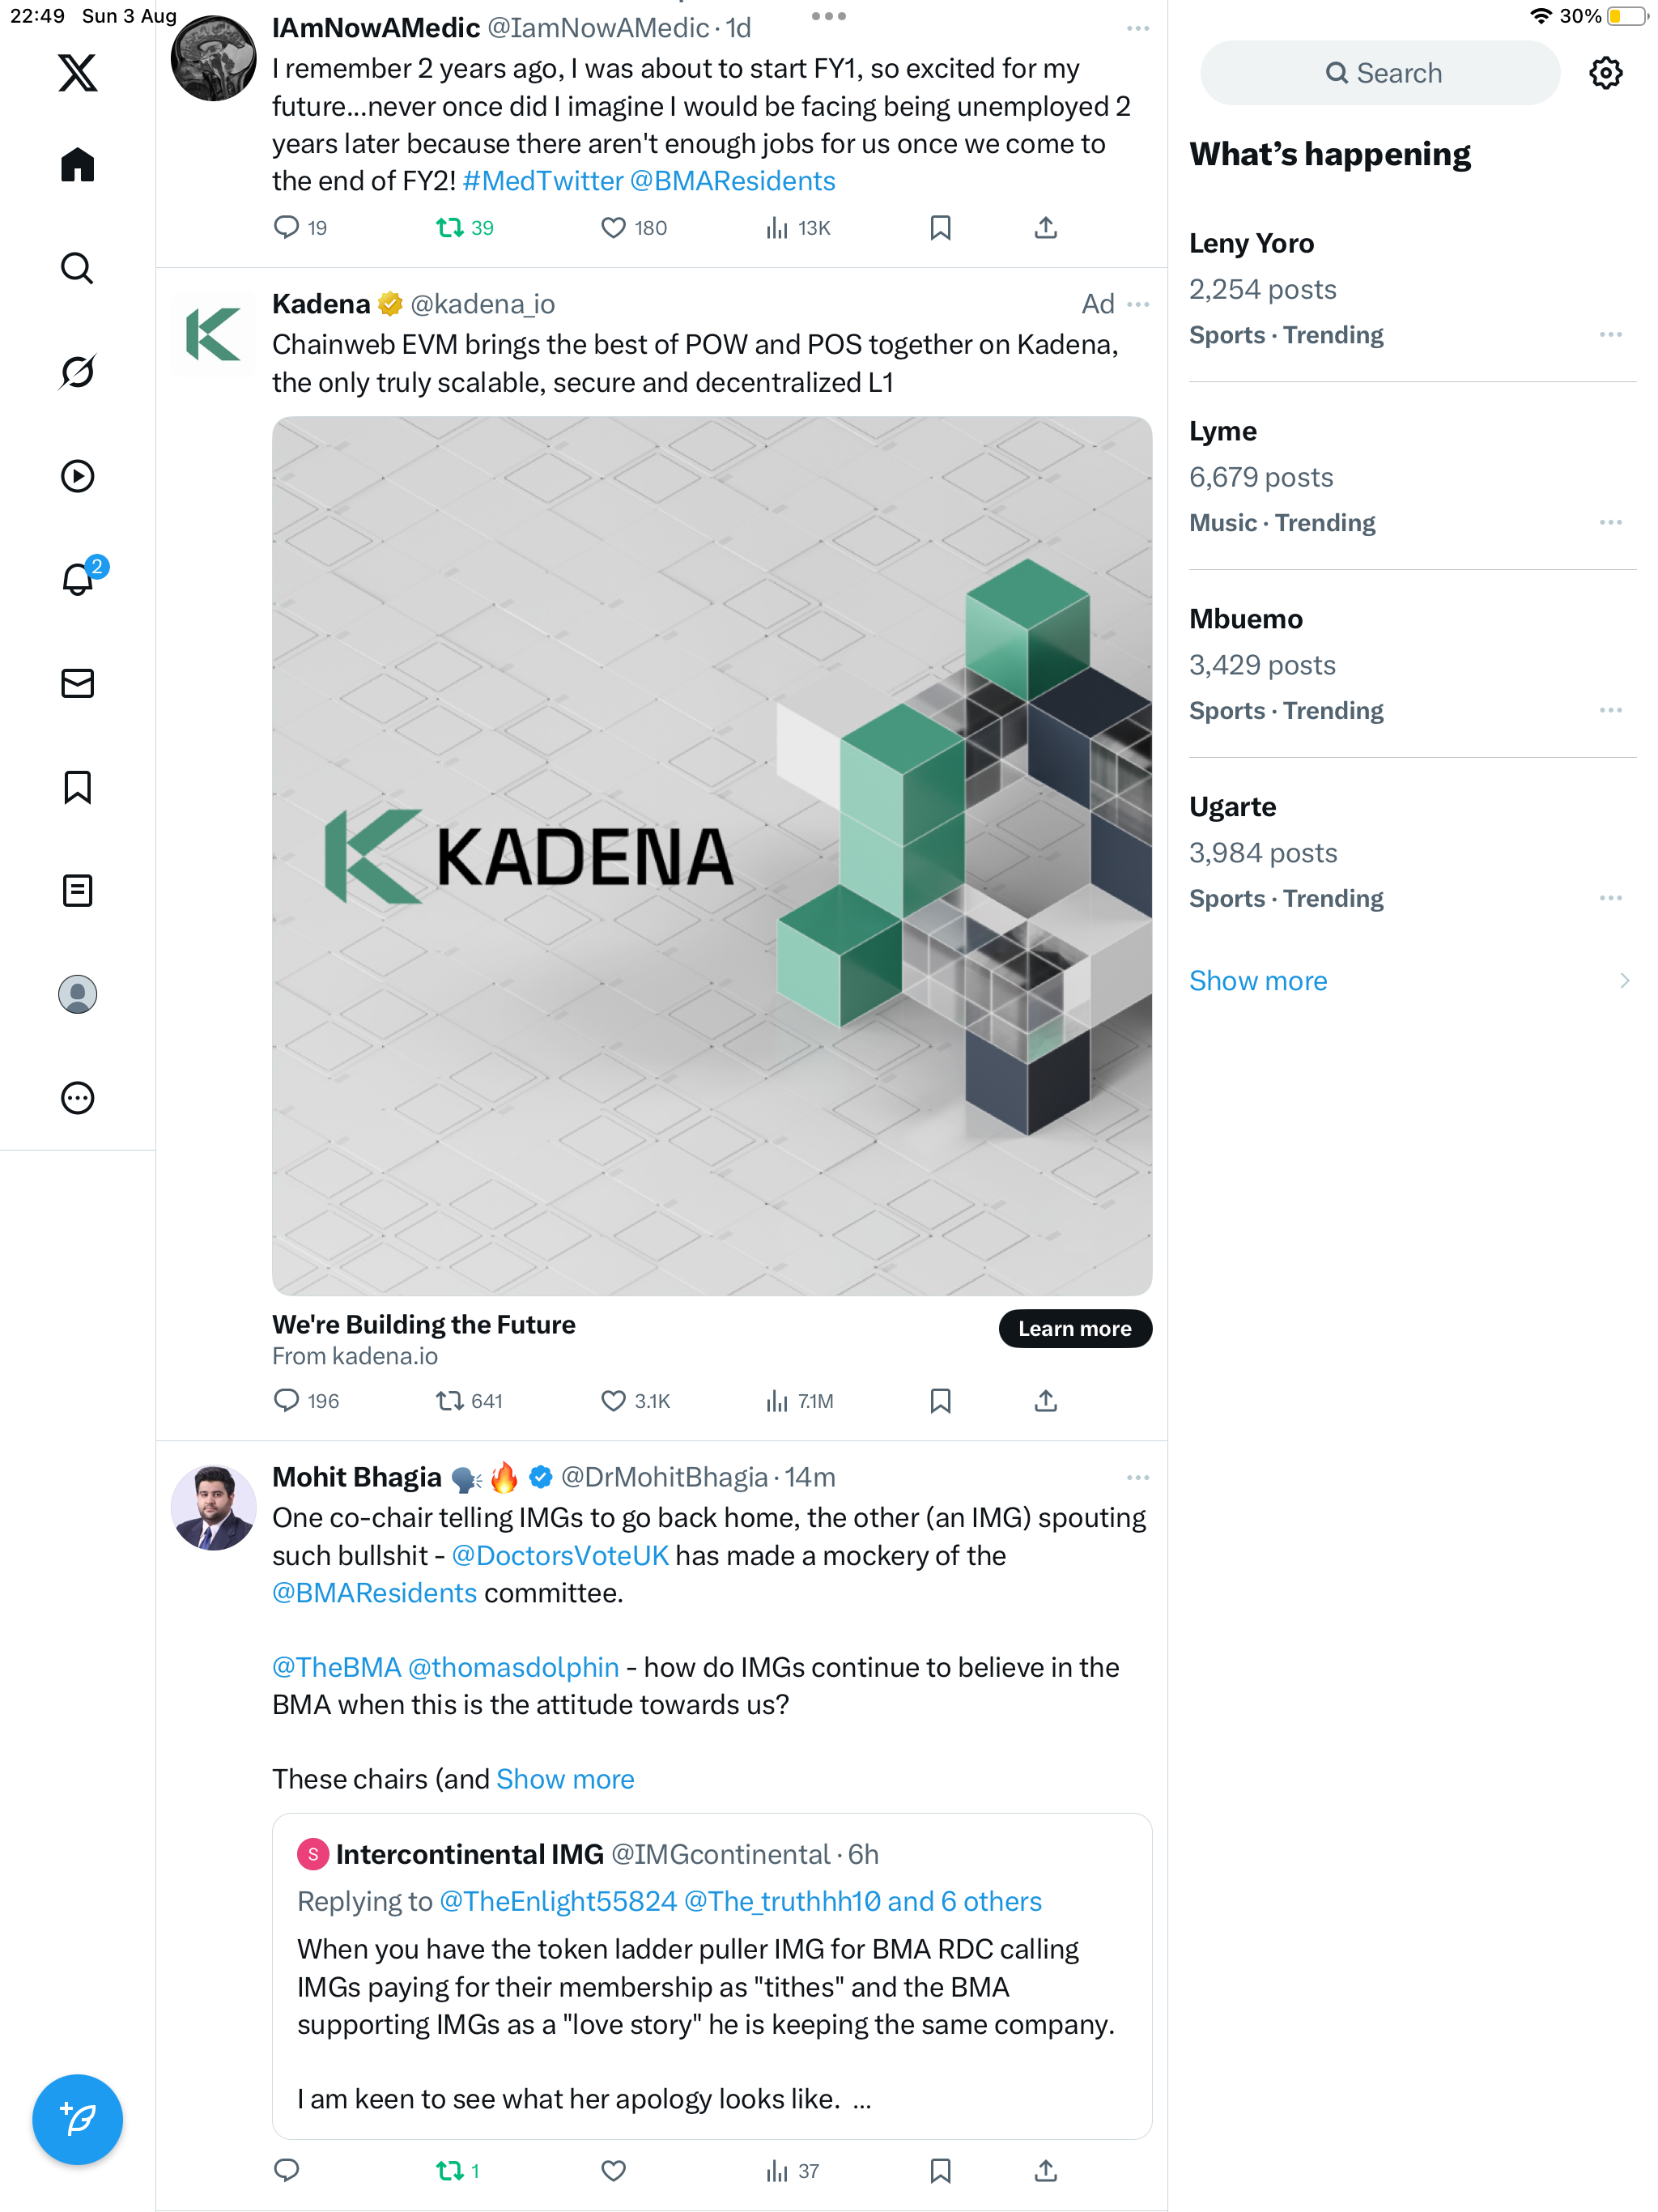Expand Show more under What's happening
Screen dimensions: 1658x2212
click(x=1258, y=981)
